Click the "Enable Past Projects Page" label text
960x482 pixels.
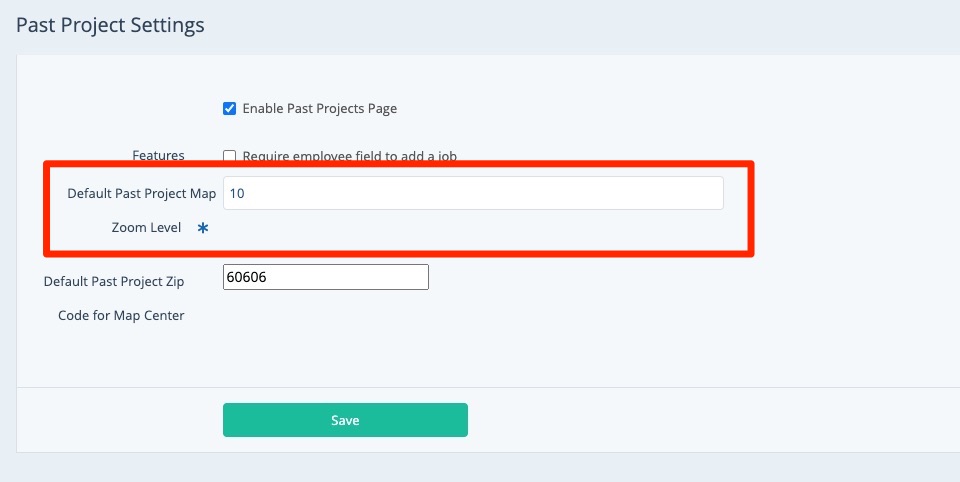pyautogui.click(x=319, y=108)
